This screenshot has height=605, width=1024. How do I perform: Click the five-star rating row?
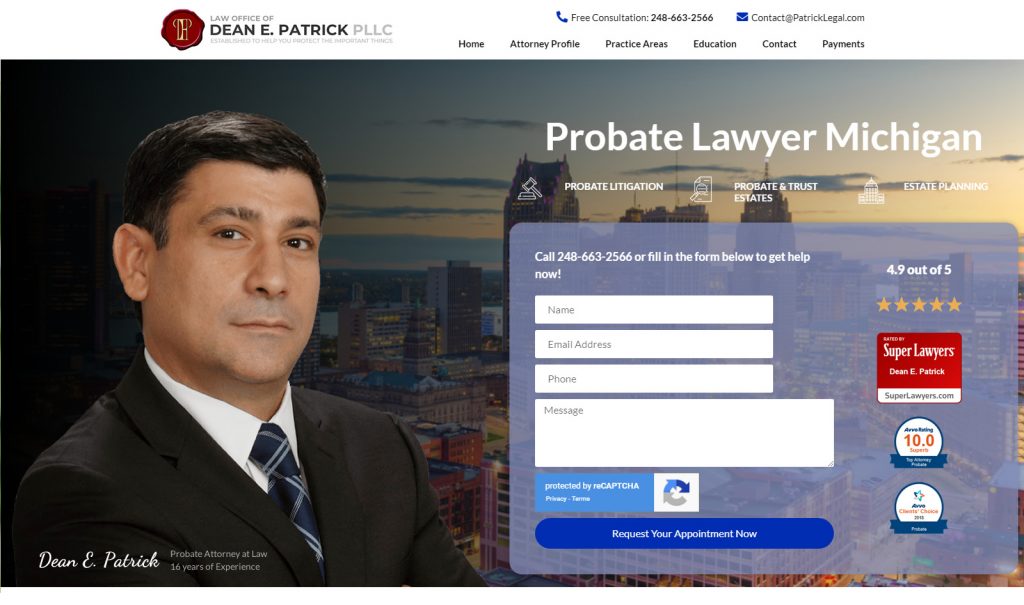pyautogui.click(x=919, y=304)
